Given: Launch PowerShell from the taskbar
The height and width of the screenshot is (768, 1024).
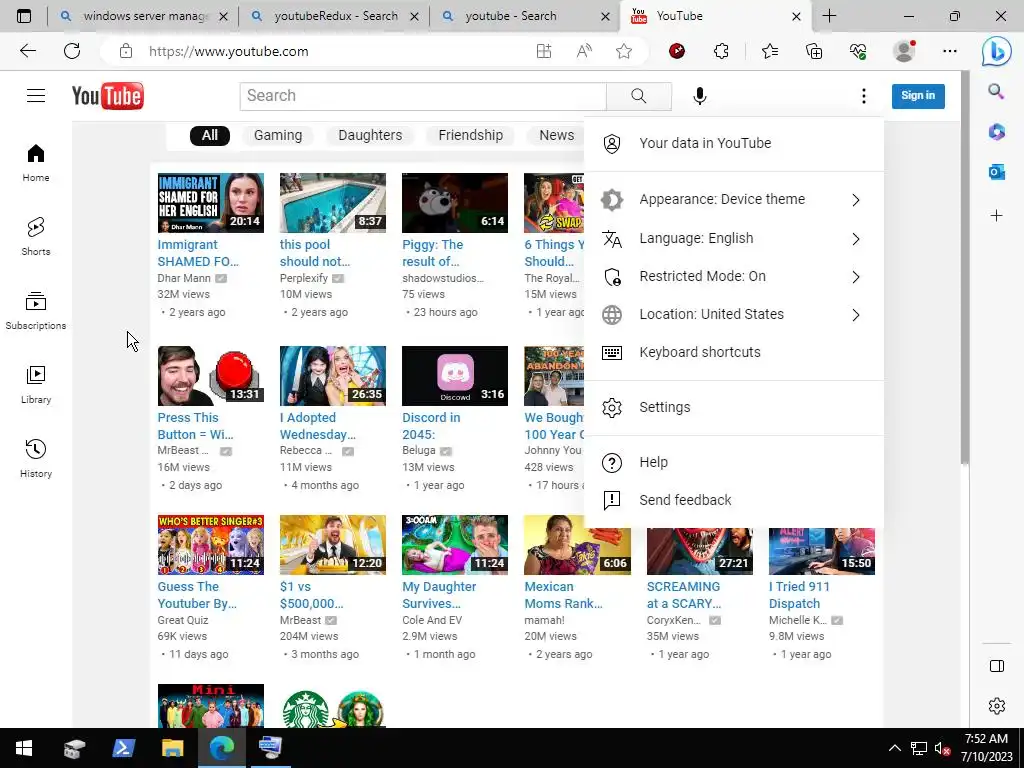Looking at the screenshot, I should pos(123,748).
